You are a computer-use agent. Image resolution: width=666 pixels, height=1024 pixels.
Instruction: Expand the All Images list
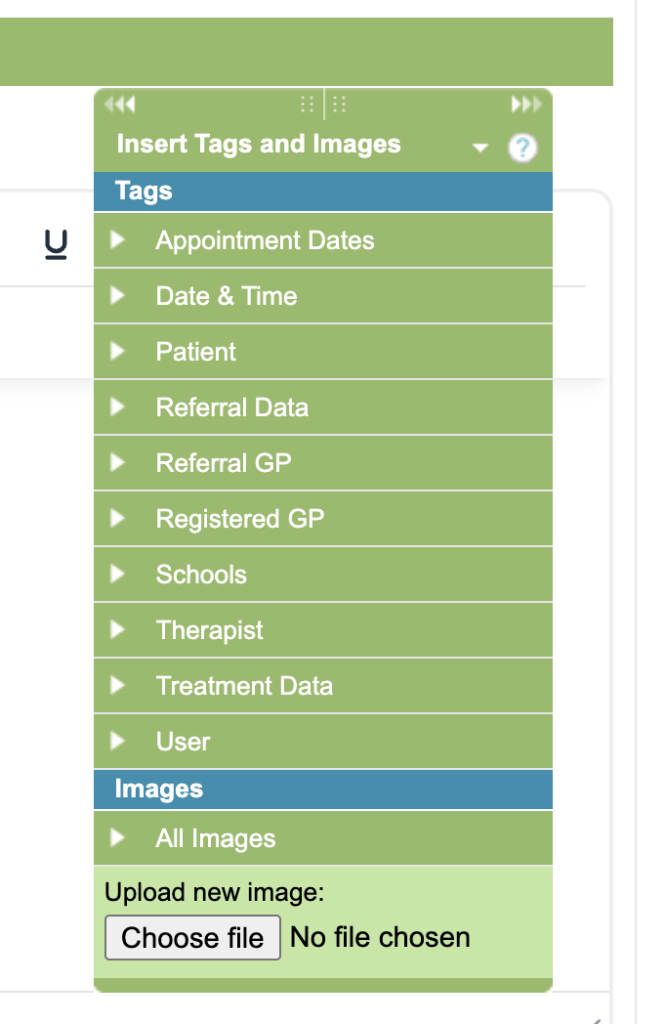pos(118,838)
